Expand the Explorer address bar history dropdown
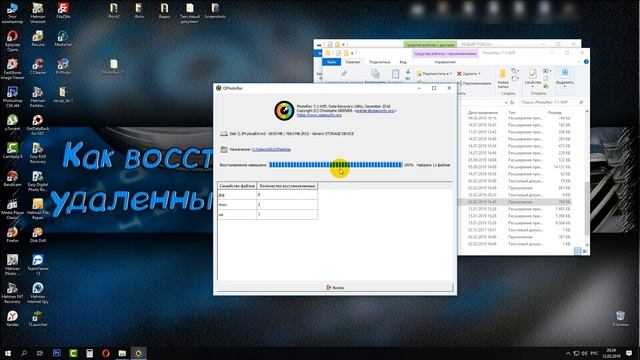This screenshot has width=640, height=360. pyautogui.click(x=505, y=102)
